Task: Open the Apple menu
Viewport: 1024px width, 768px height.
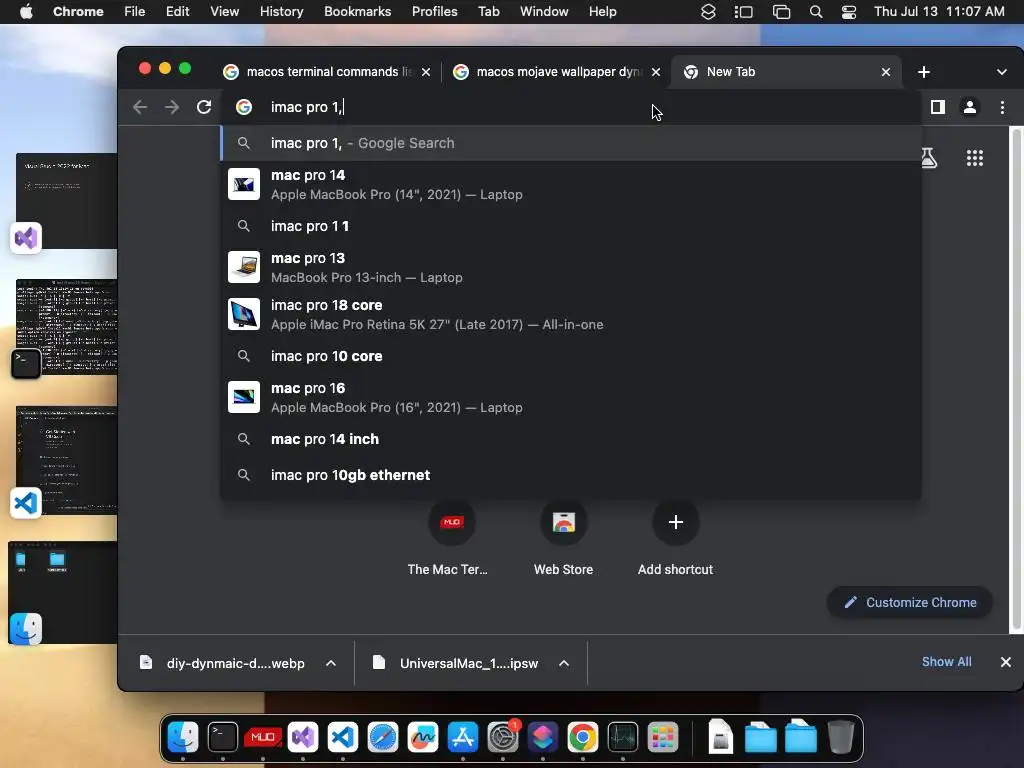Action: click(26, 12)
